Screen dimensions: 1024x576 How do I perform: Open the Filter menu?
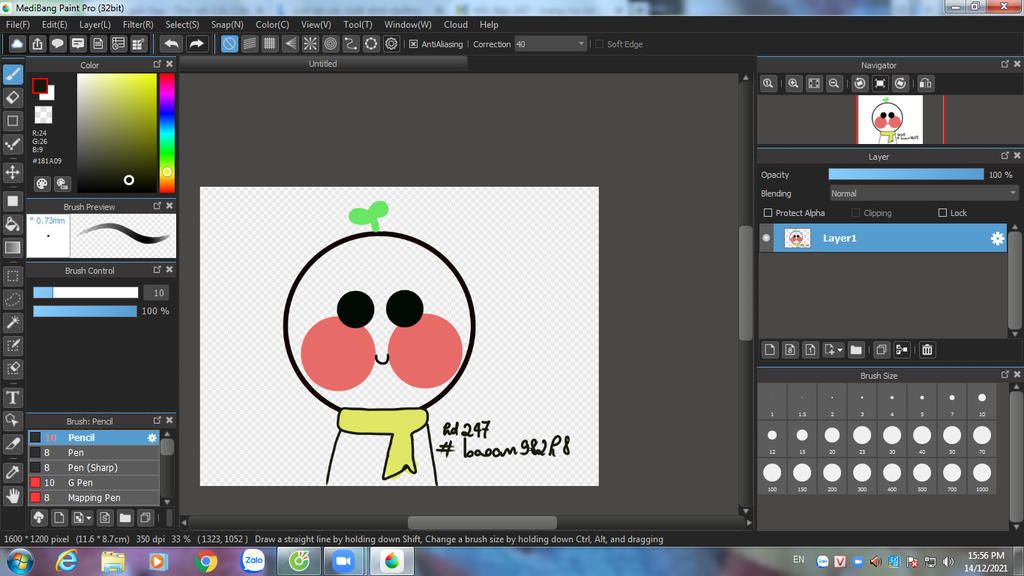point(138,25)
